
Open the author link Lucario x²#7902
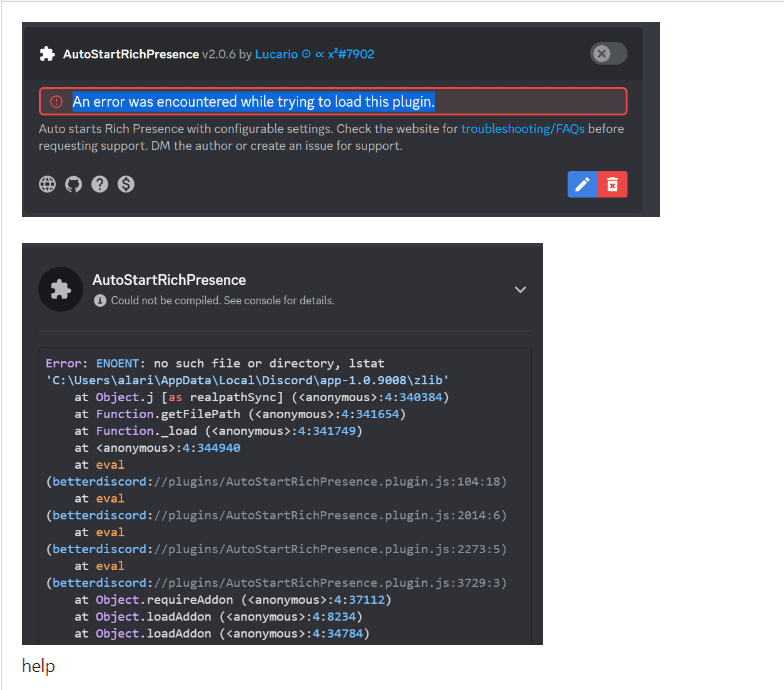tap(314, 54)
